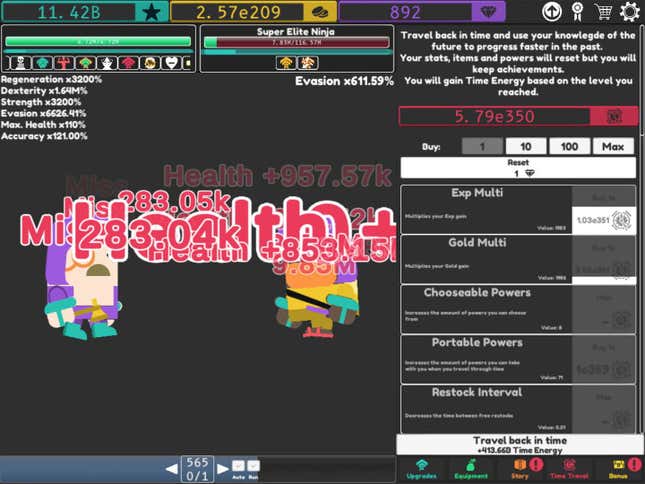Click 'Dexterity x1.64M%' stat line

[44, 90]
